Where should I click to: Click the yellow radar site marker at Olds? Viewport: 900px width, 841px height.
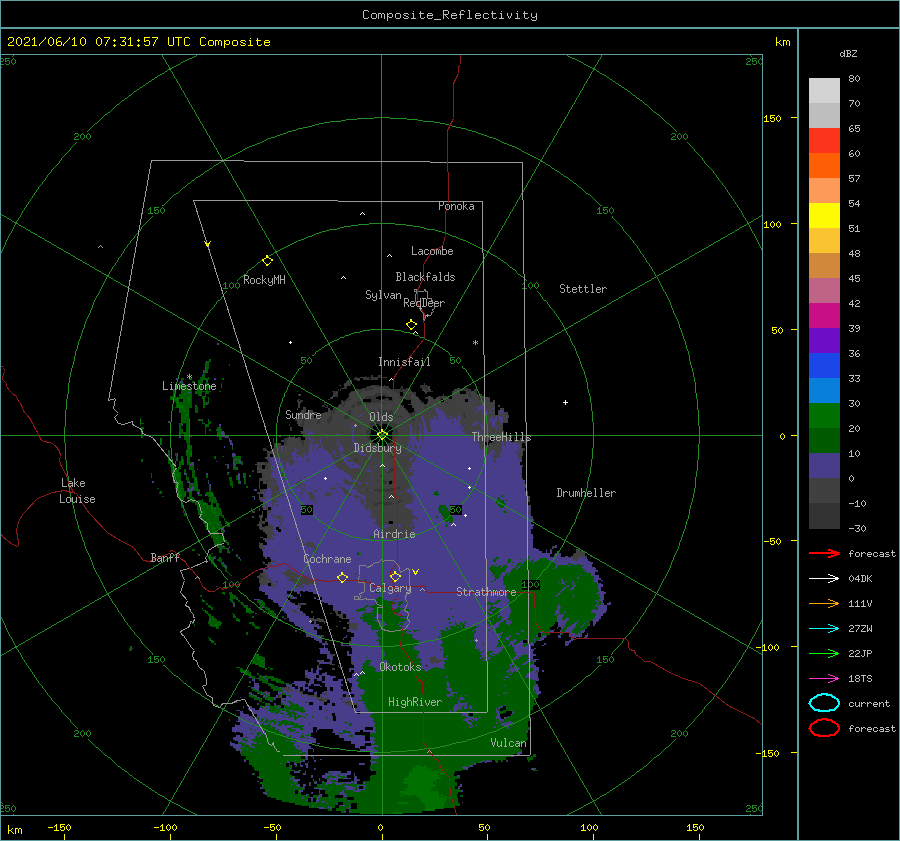[x=382, y=435]
